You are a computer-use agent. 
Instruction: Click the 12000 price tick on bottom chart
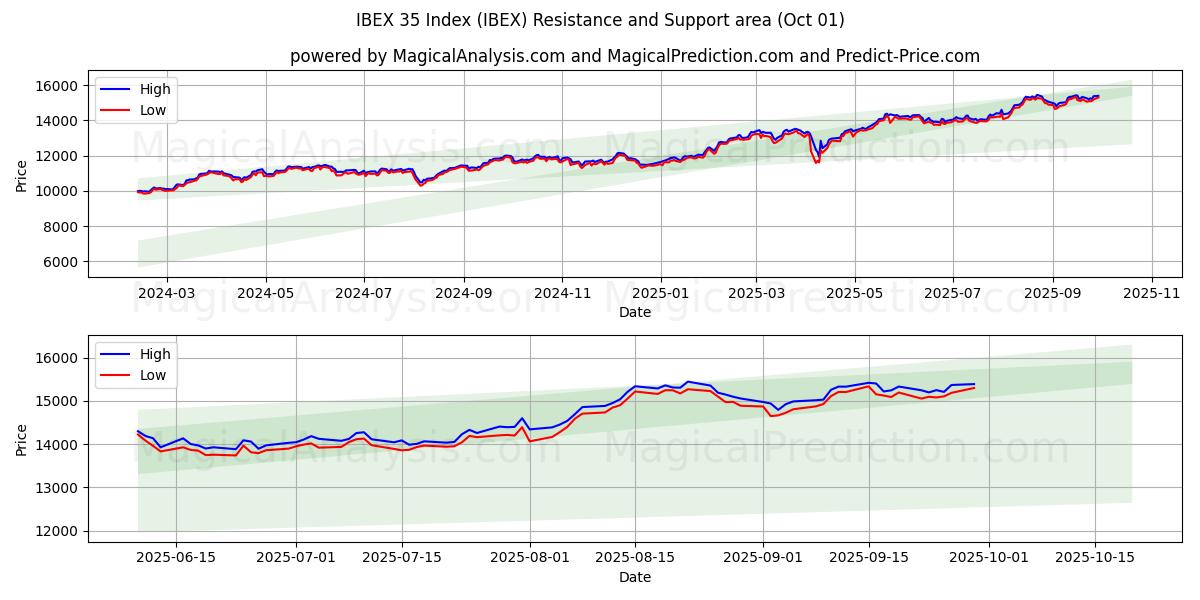58,531
